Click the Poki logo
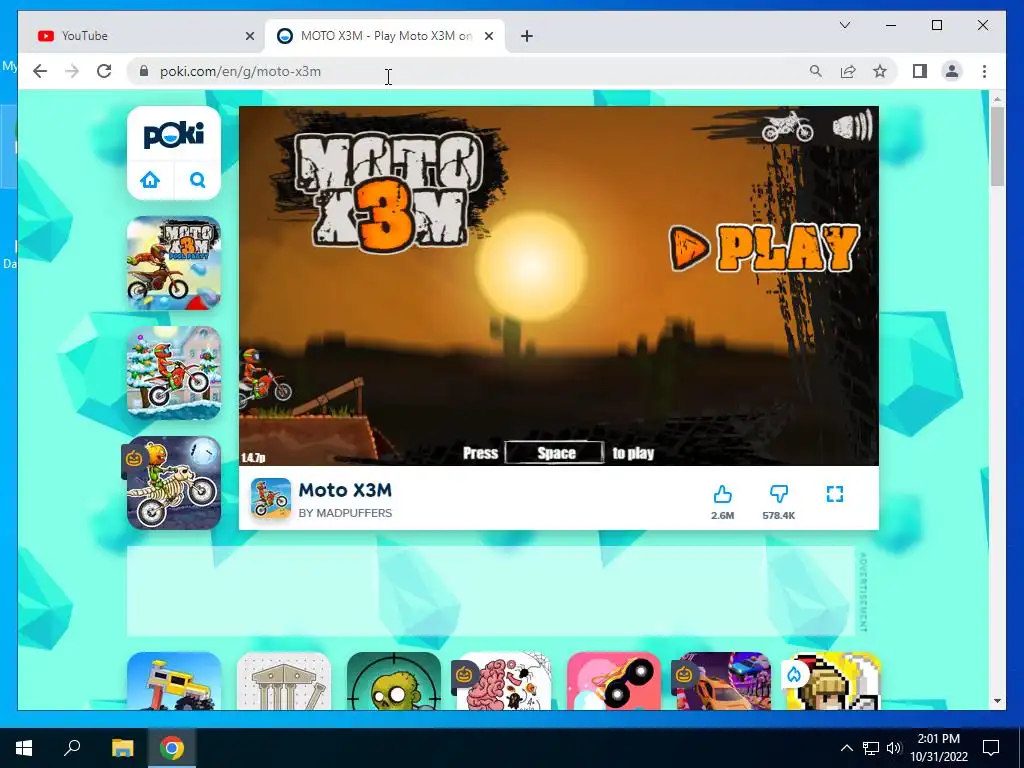 tap(174, 135)
